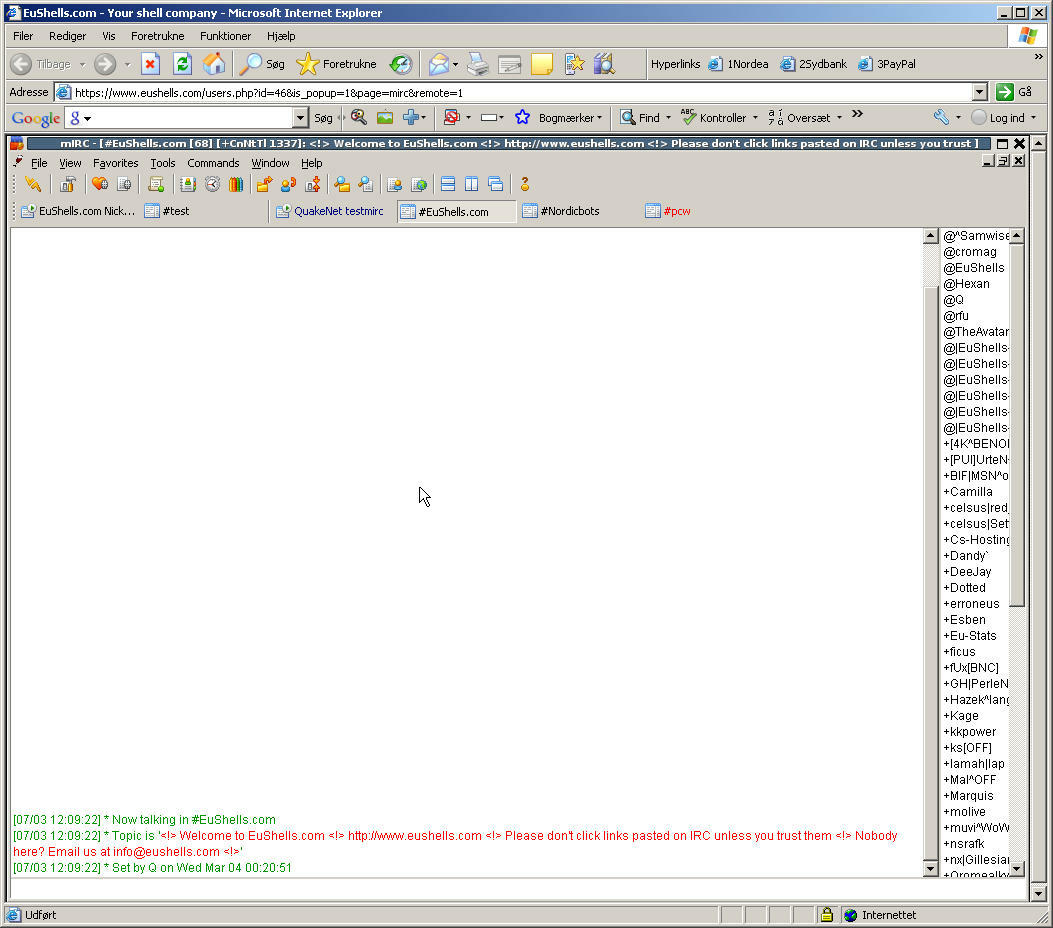1053x928 pixels.
Task: Open the Google search box dropdown
Action: tap(300, 118)
